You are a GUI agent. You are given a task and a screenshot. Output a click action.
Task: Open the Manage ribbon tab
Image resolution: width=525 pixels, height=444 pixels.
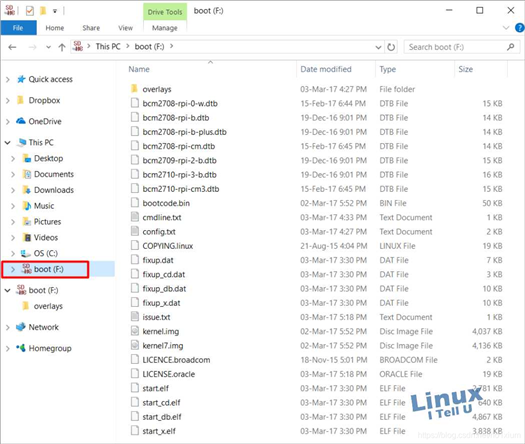164,28
